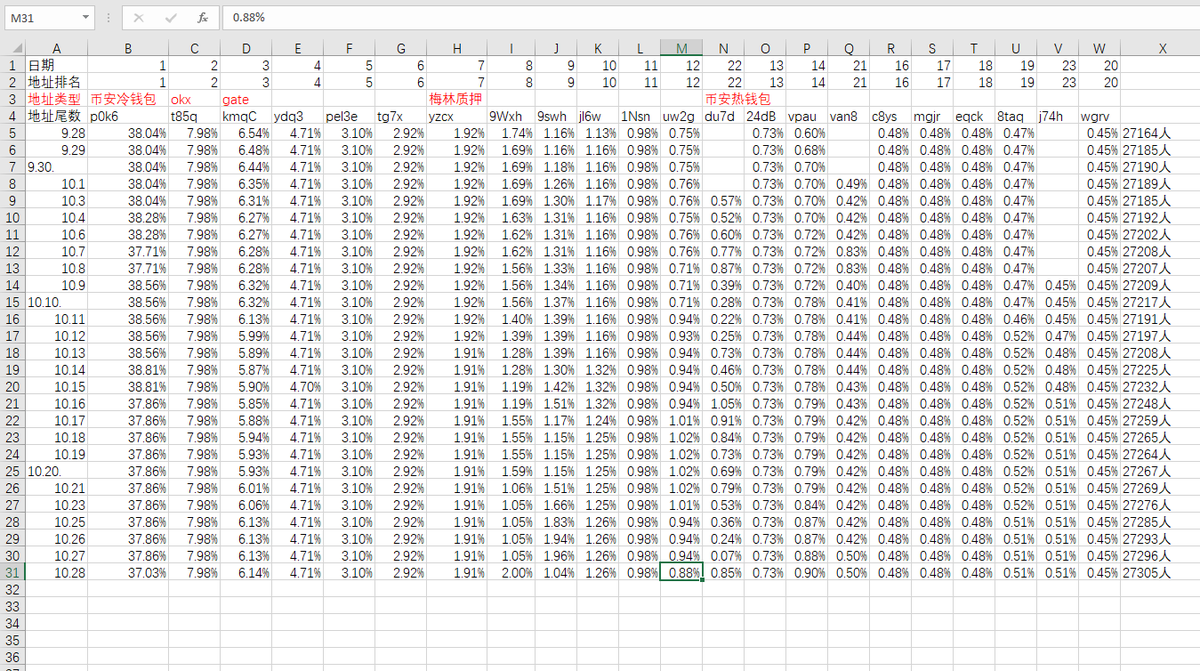1200x671 pixels.
Task: Click the 24dB address cell
Action: (765, 116)
